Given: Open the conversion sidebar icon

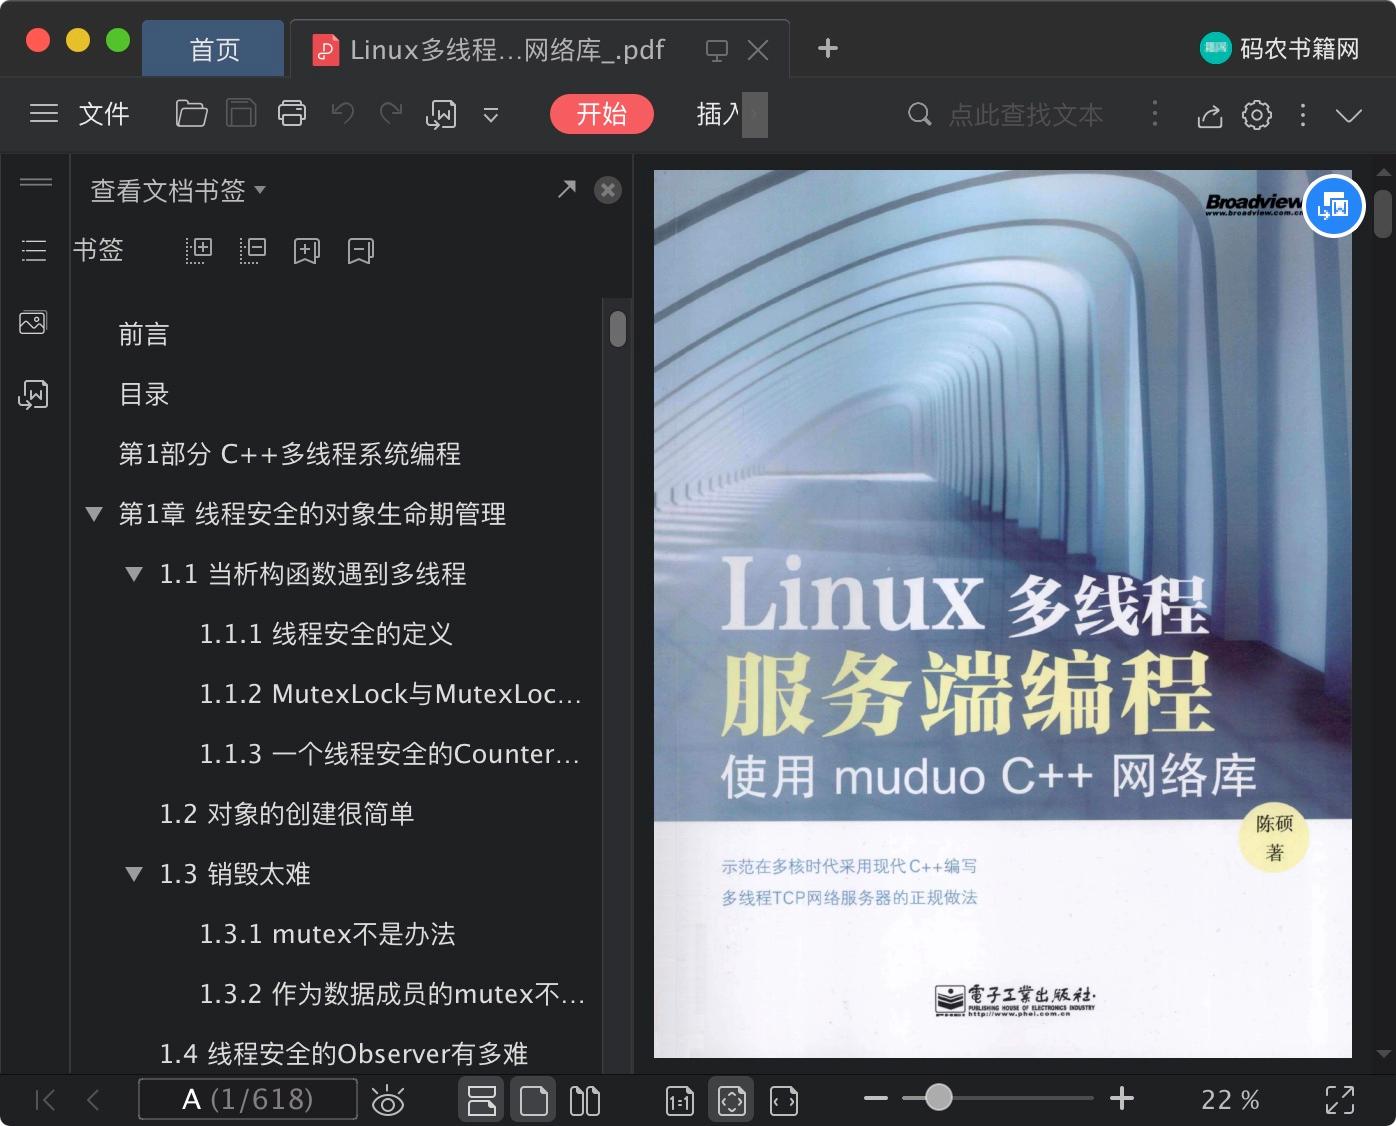Looking at the screenshot, I should (33, 394).
